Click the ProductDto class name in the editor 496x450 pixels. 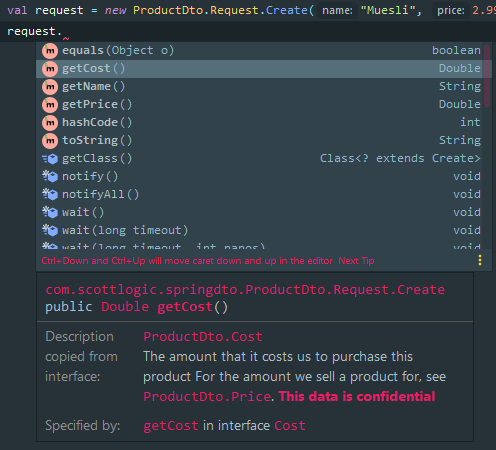pos(168,10)
